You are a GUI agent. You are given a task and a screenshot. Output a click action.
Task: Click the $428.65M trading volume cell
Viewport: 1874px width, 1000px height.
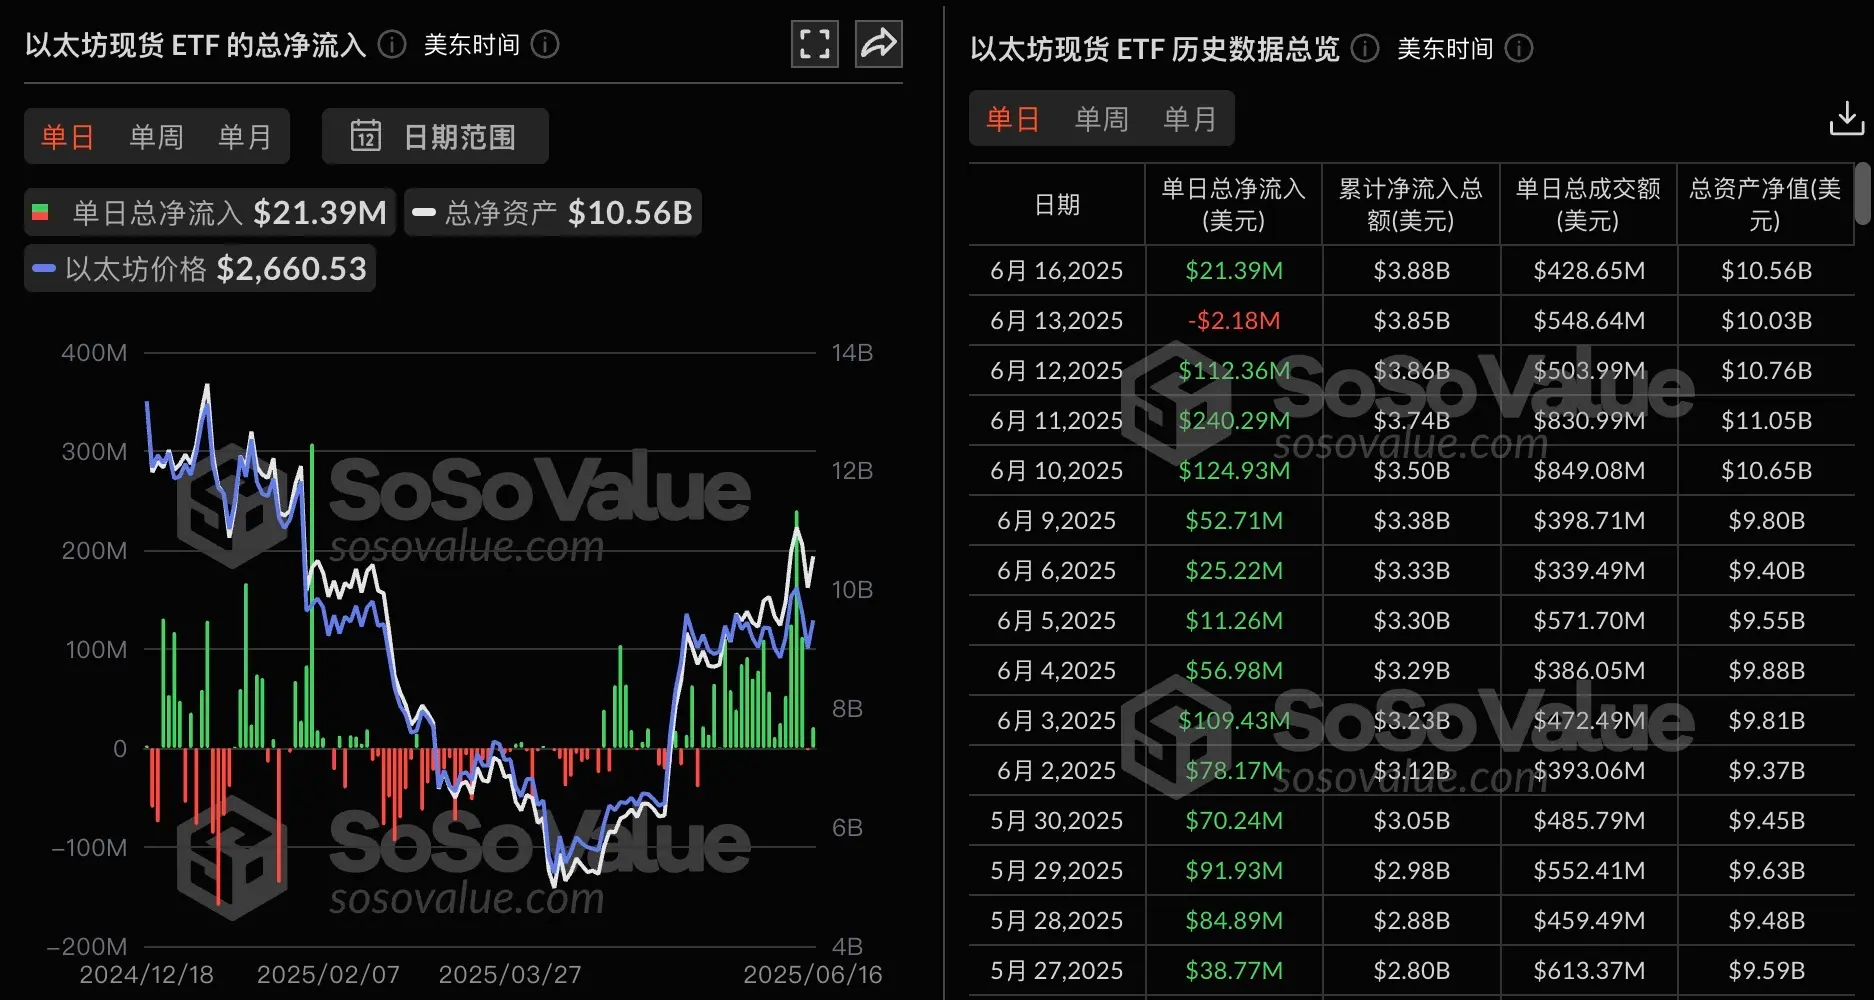(1589, 270)
